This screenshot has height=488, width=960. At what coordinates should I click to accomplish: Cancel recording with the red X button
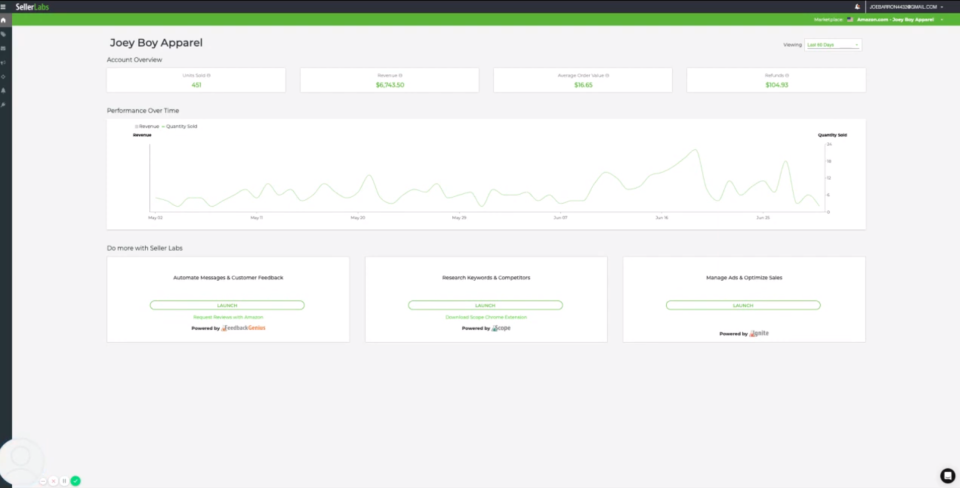pos(53,481)
